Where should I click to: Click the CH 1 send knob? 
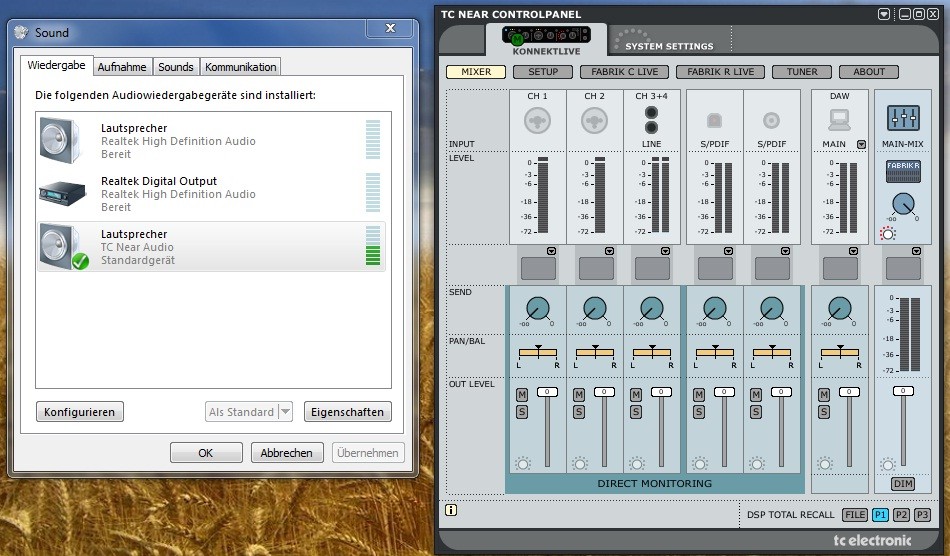click(537, 308)
